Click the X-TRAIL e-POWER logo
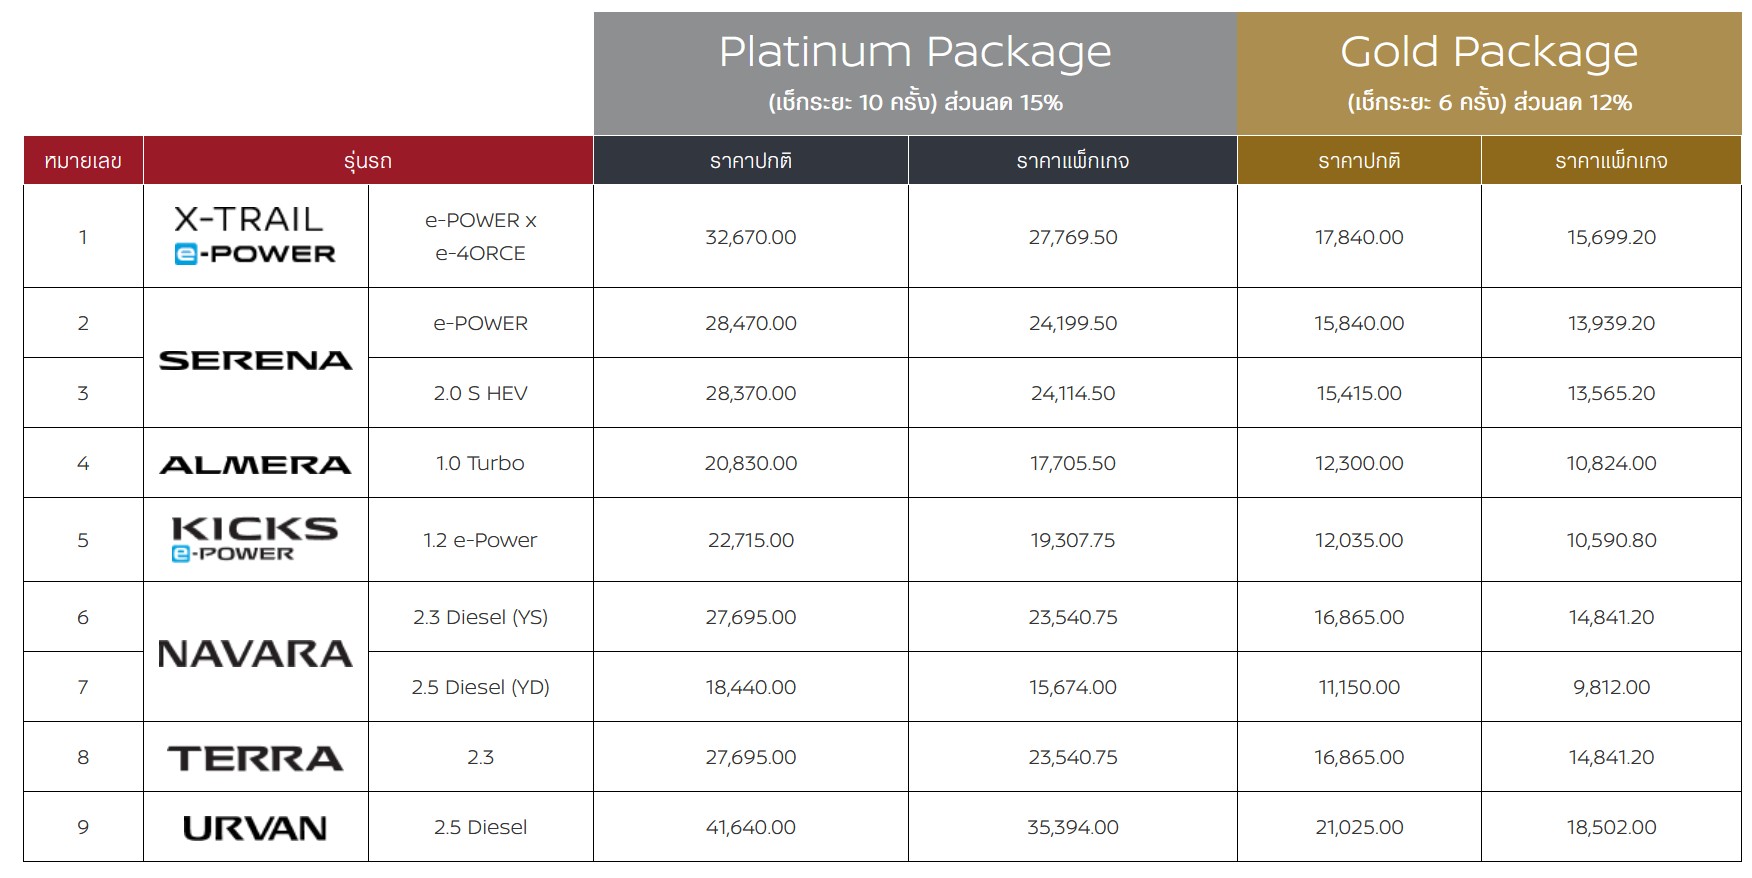The width and height of the screenshot is (1752, 878). coord(255,236)
